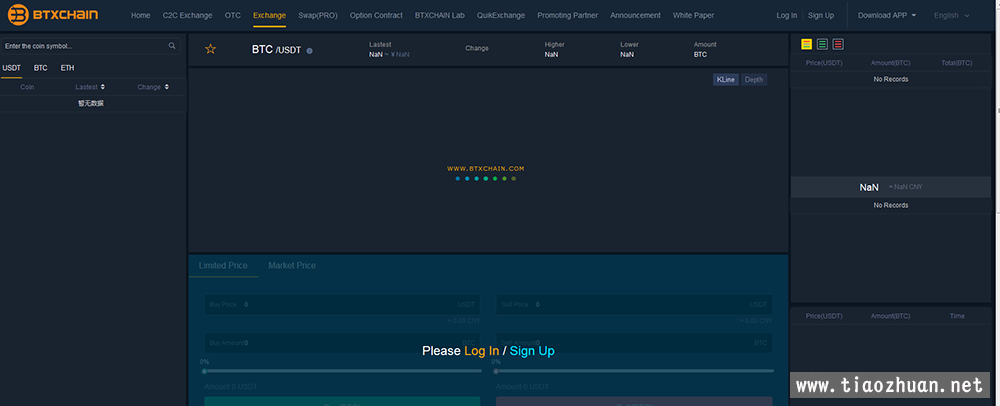
Task: Click WWW.BTXCHAIN.COM chart loading text
Action: [486, 168]
